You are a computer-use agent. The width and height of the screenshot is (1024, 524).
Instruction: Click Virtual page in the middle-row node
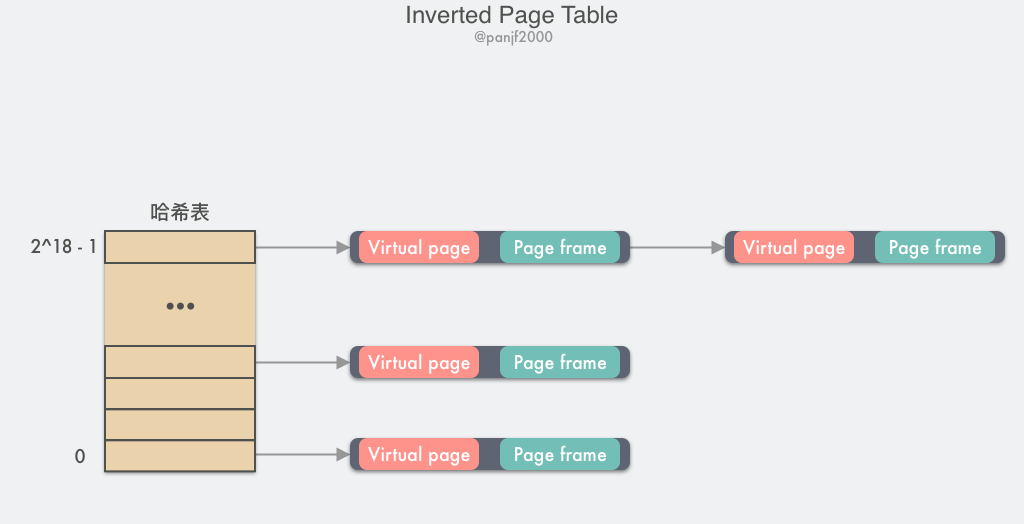pos(419,363)
